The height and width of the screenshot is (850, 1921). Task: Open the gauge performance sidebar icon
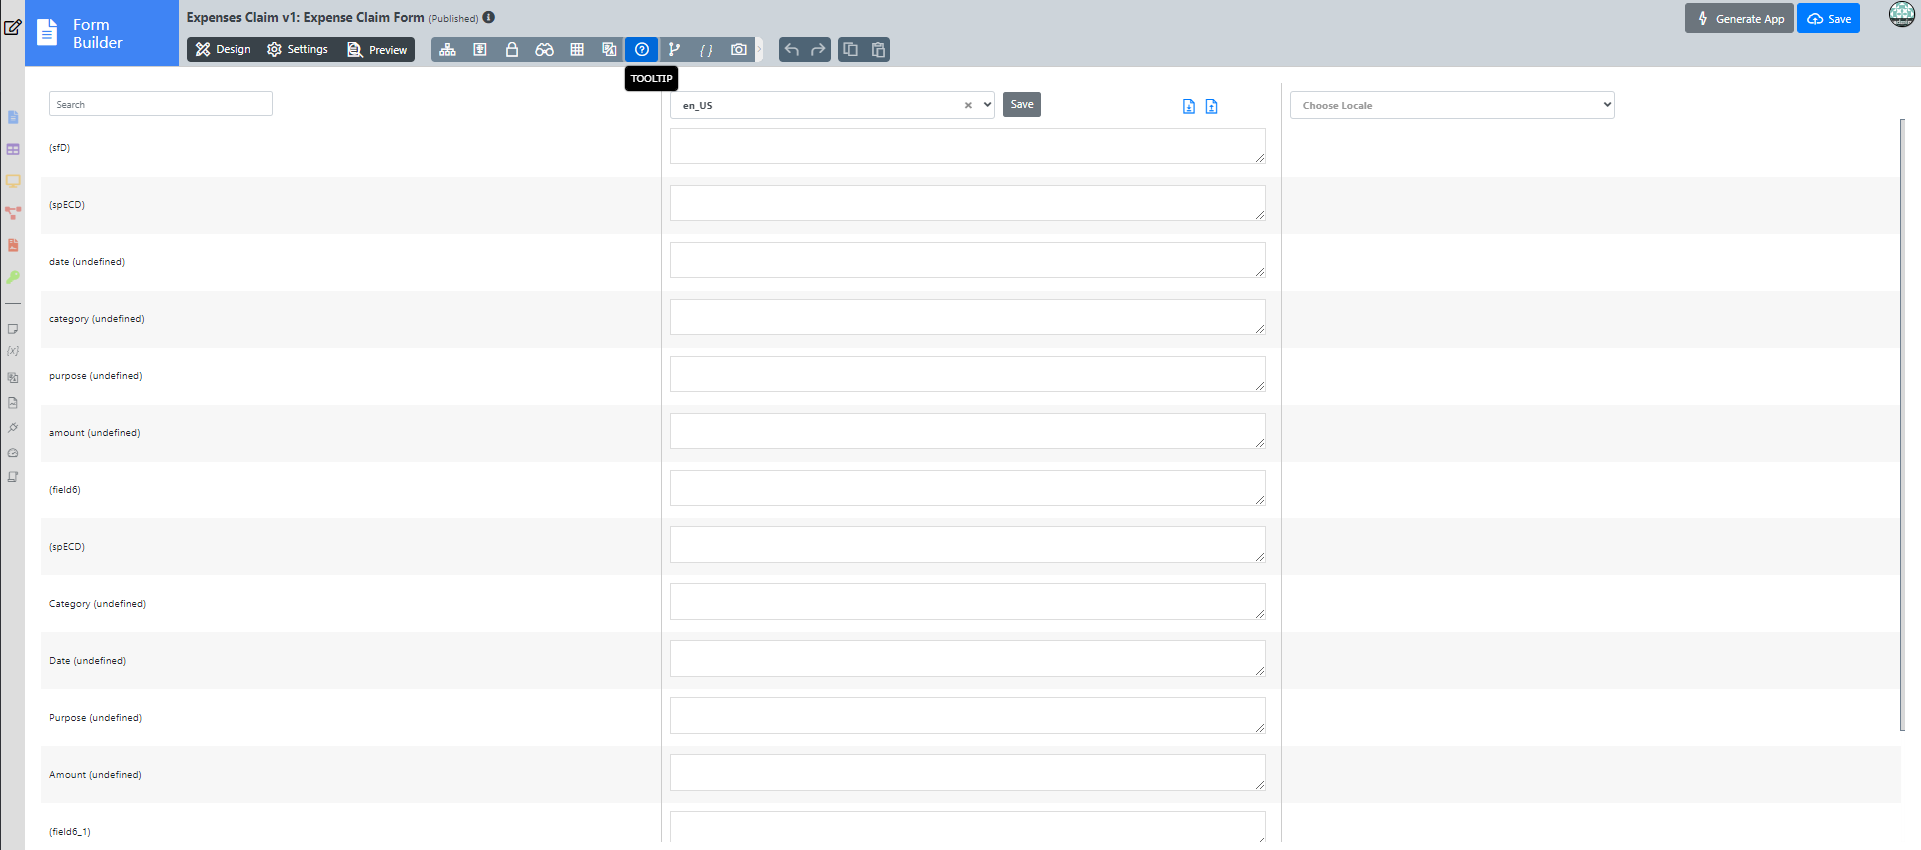point(13,453)
